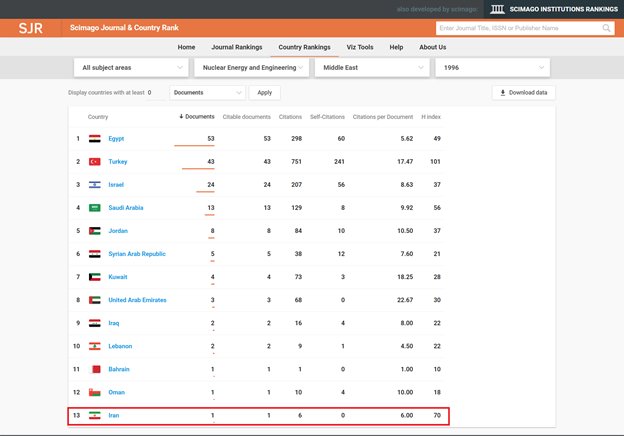
Task: Click the Egypt flag icon
Action: 95,139
